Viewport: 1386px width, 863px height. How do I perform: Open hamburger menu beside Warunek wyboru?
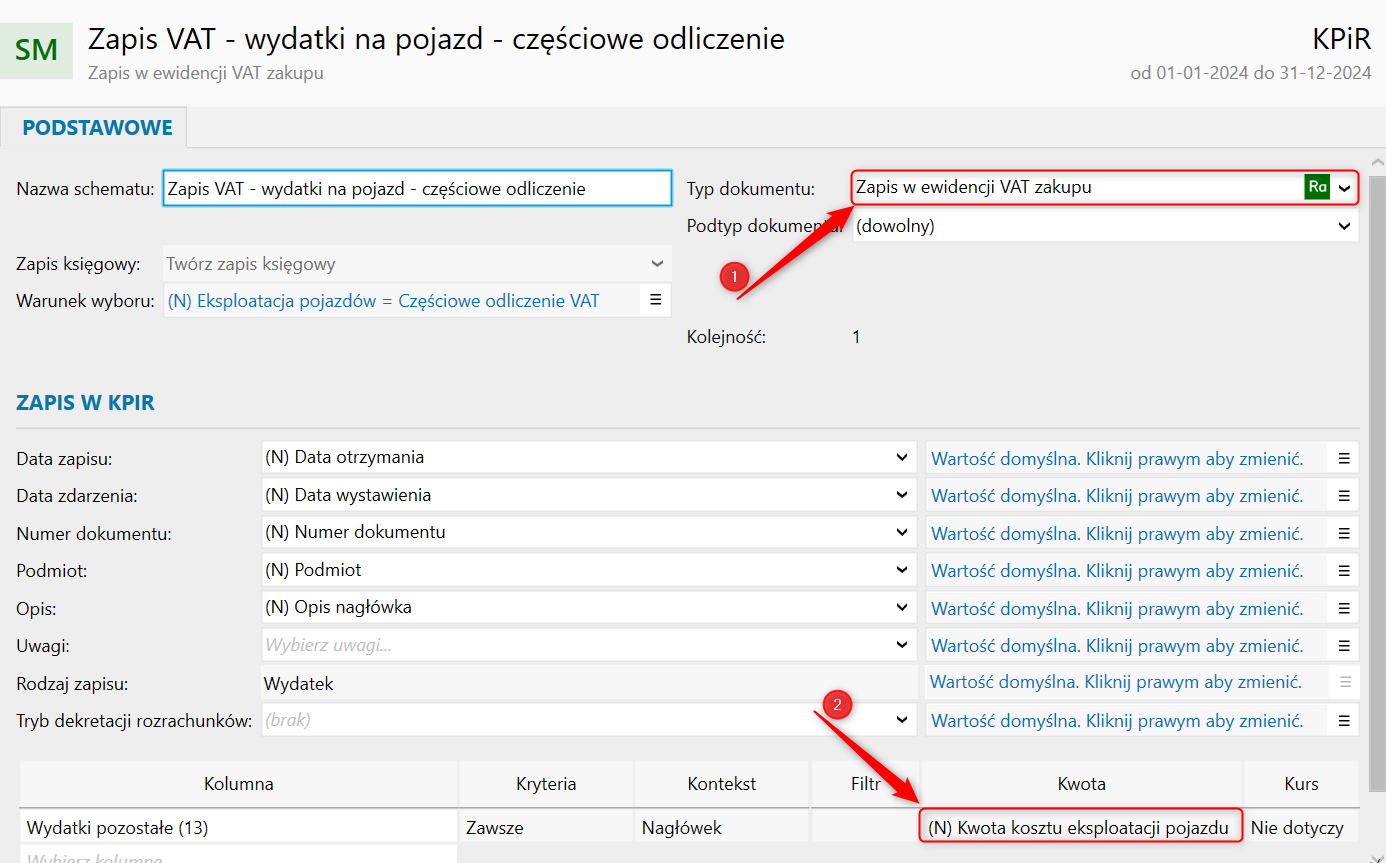click(x=656, y=300)
